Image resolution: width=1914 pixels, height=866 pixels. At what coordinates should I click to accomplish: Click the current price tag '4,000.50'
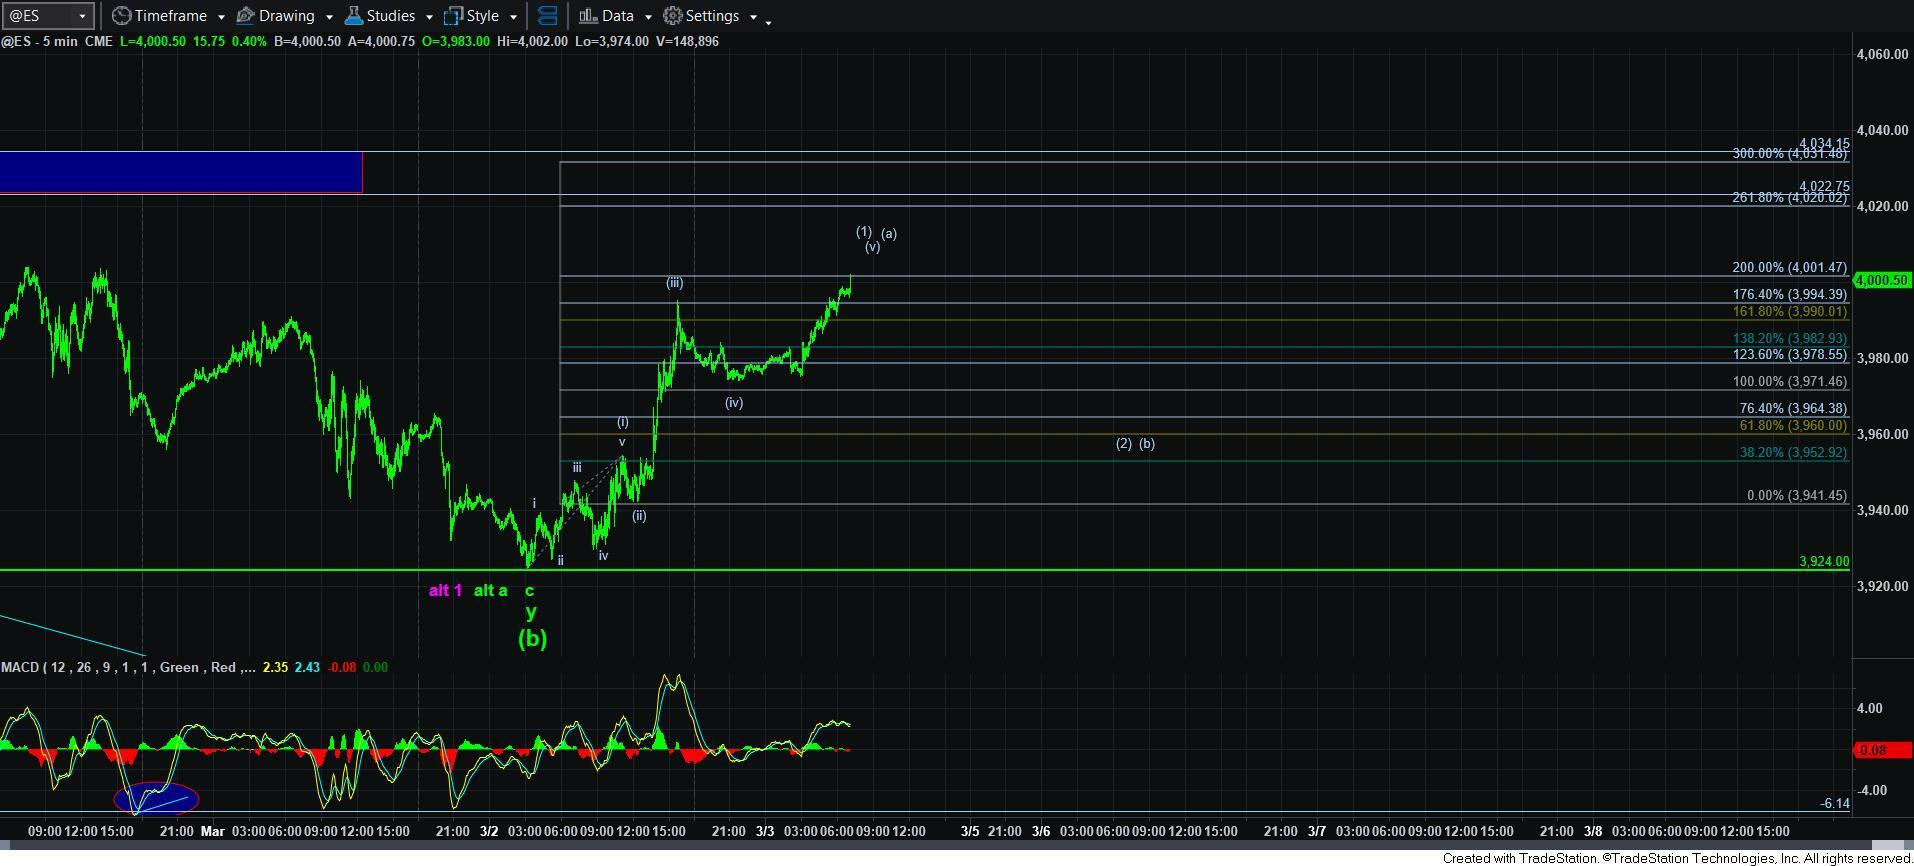pyautogui.click(x=1882, y=280)
